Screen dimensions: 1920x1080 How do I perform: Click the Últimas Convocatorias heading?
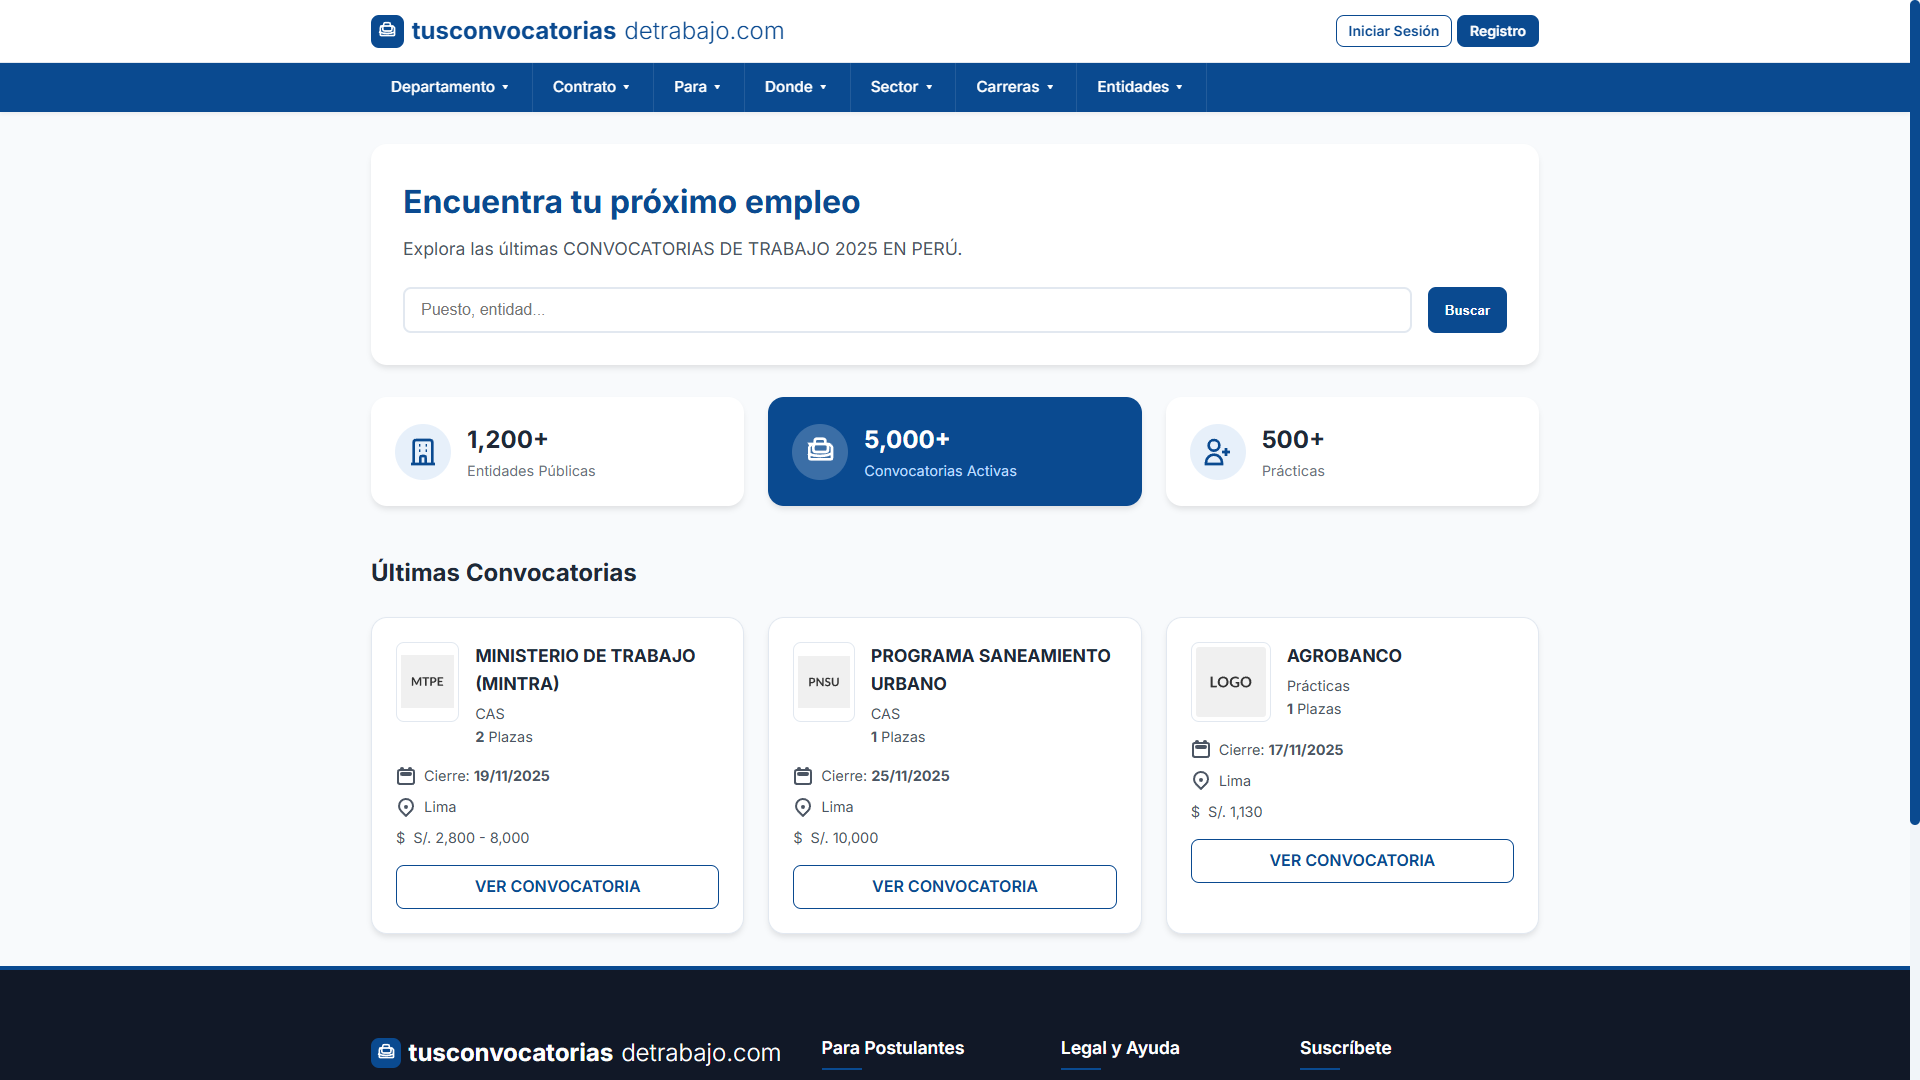(x=503, y=572)
